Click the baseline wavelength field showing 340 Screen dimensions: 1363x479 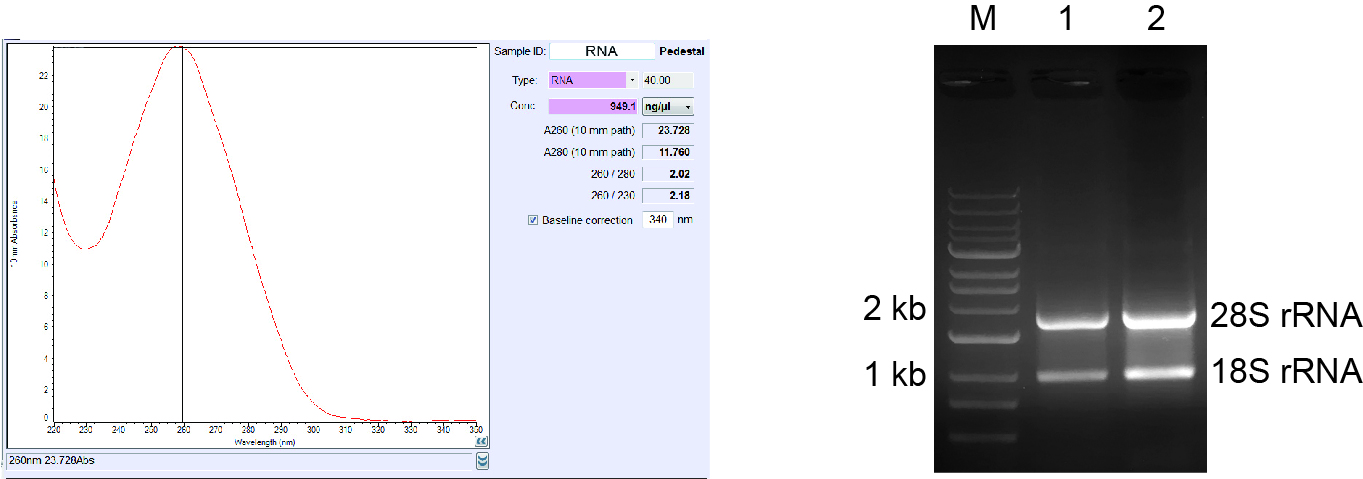tap(657, 220)
